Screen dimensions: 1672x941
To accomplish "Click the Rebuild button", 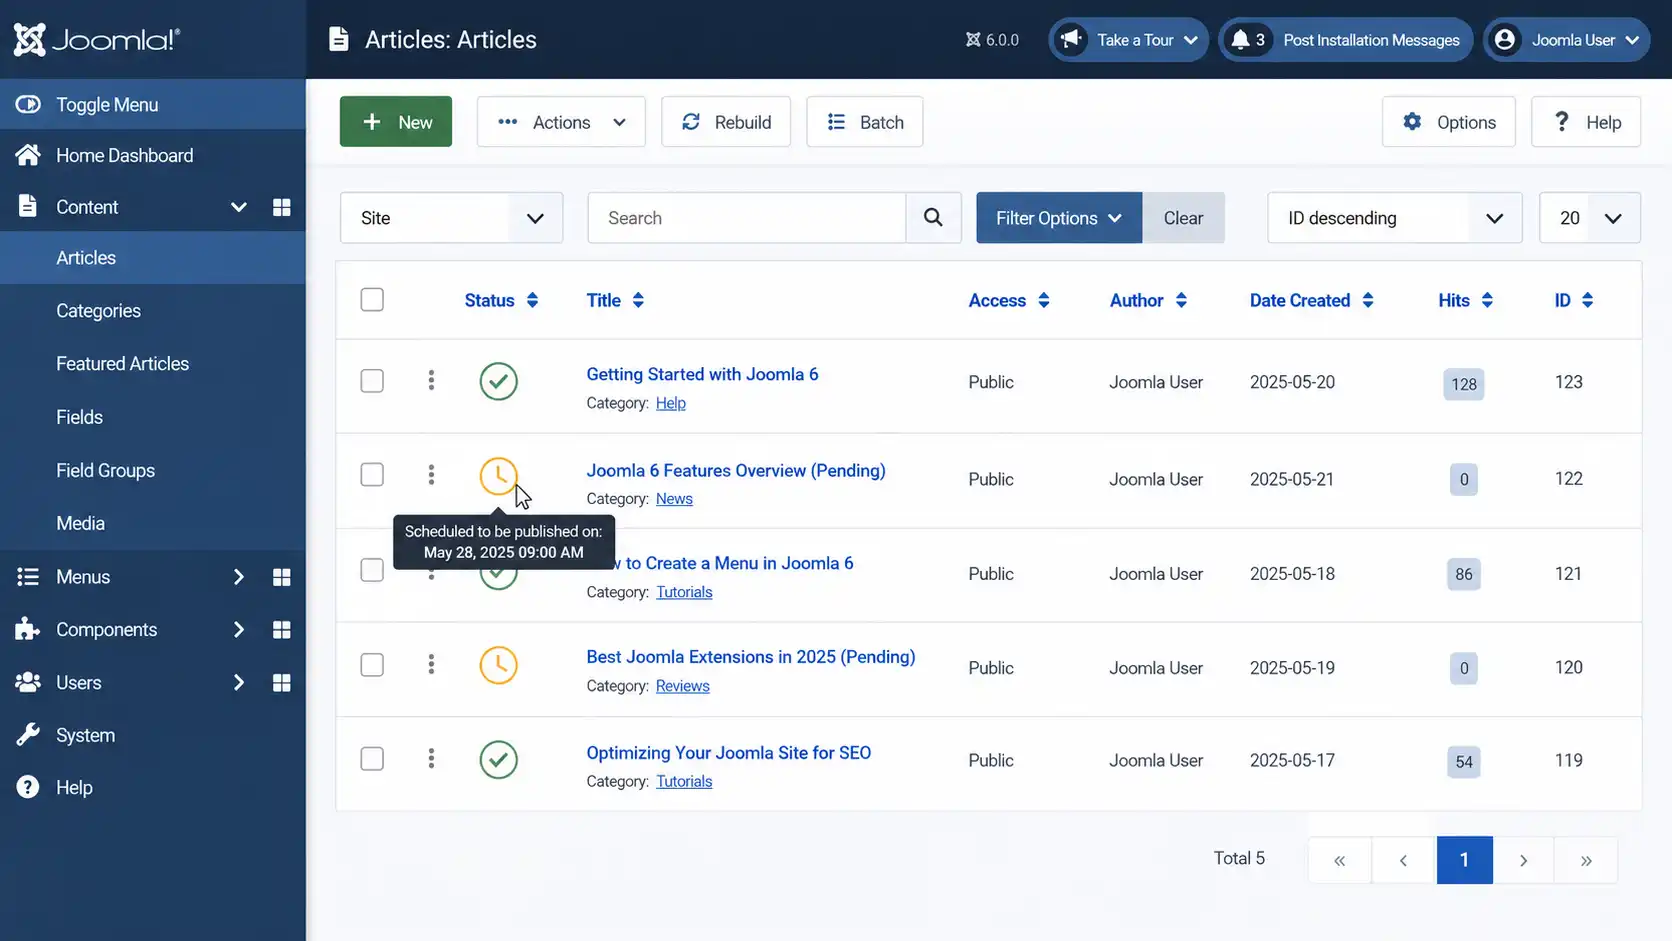I will point(726,122).
